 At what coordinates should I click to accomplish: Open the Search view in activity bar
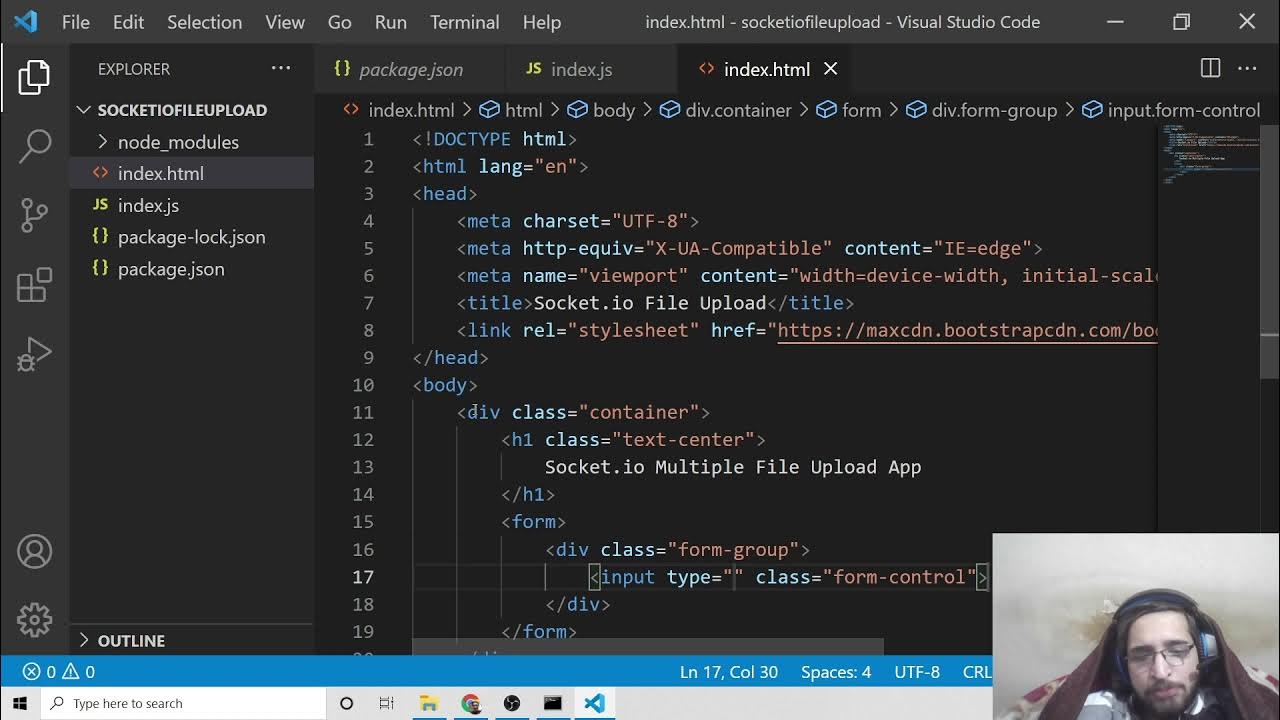pyautogui.click(x=34, y=146)
